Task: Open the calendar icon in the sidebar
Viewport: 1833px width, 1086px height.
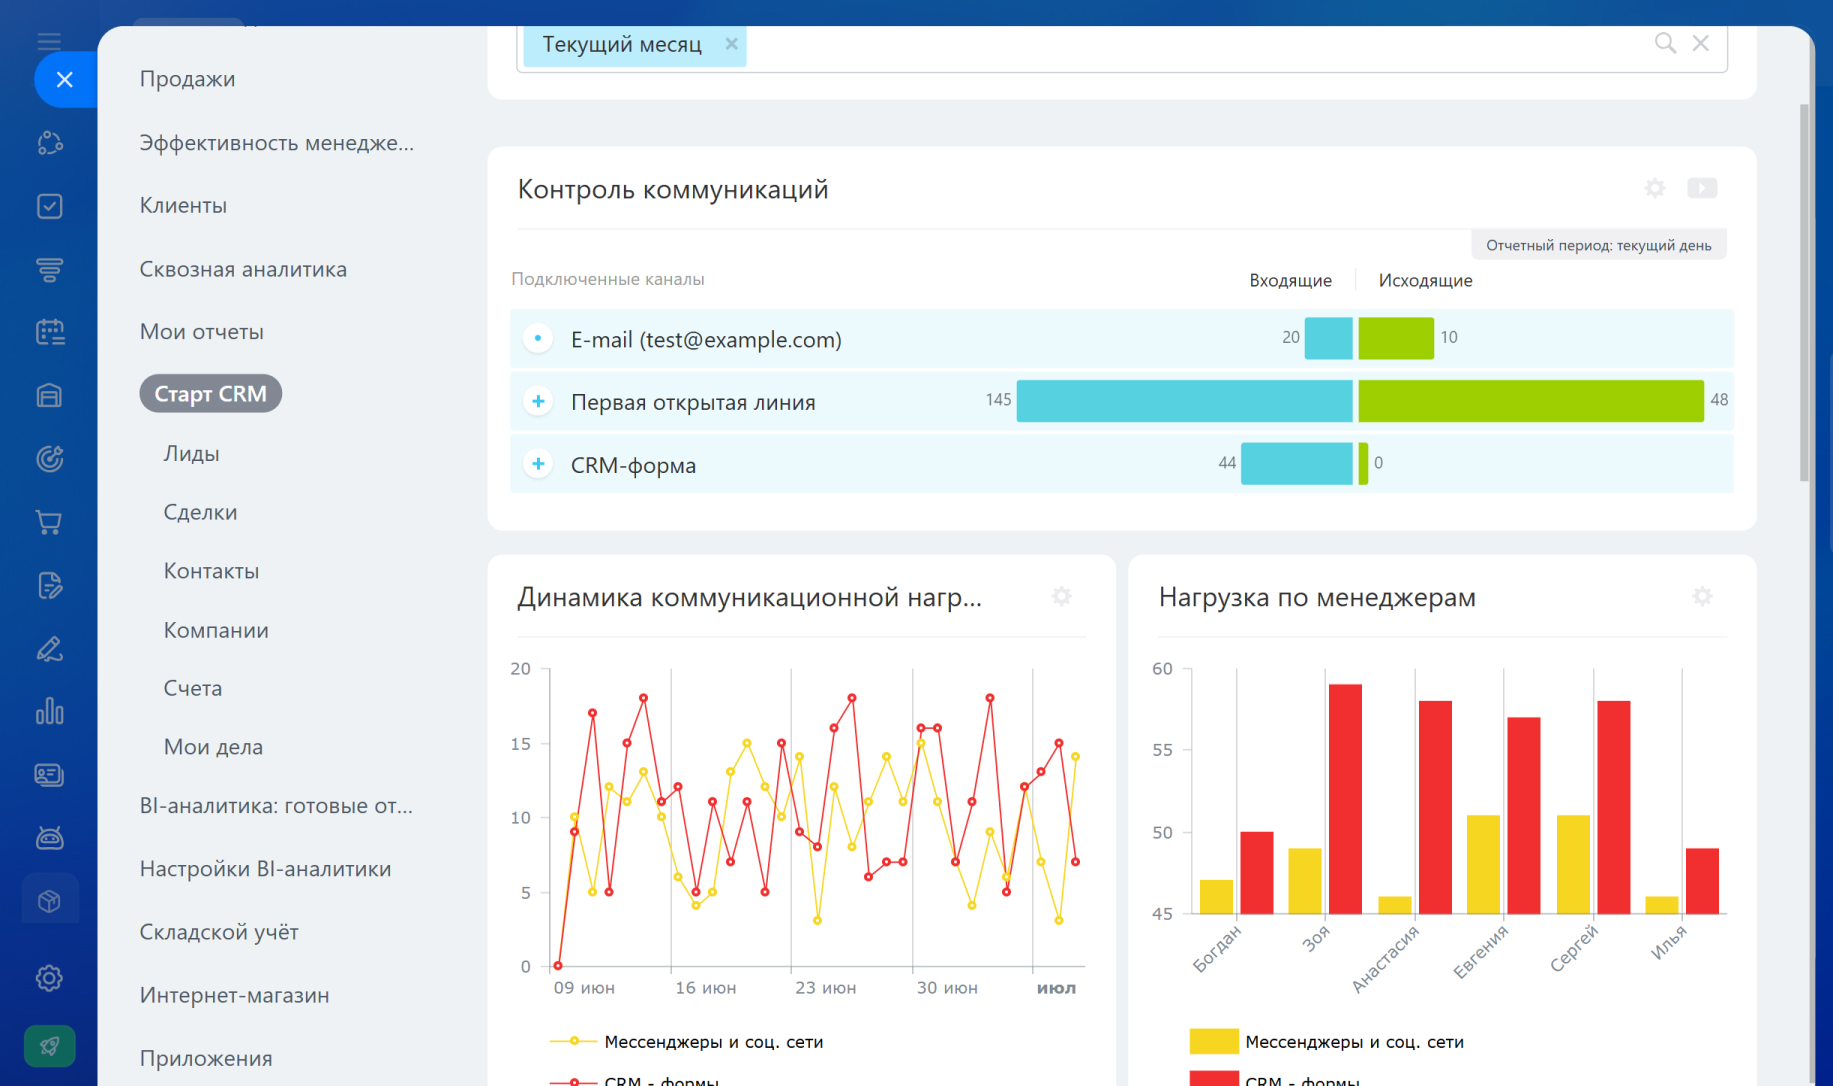Action: click(50, 332)
